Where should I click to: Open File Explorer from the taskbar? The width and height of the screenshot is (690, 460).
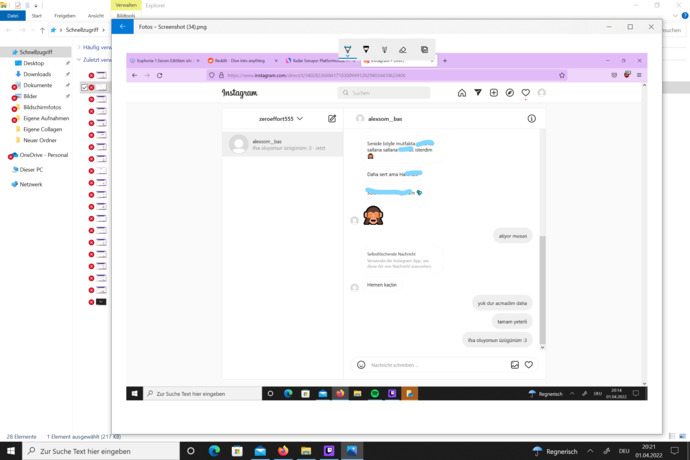(306, 451)
